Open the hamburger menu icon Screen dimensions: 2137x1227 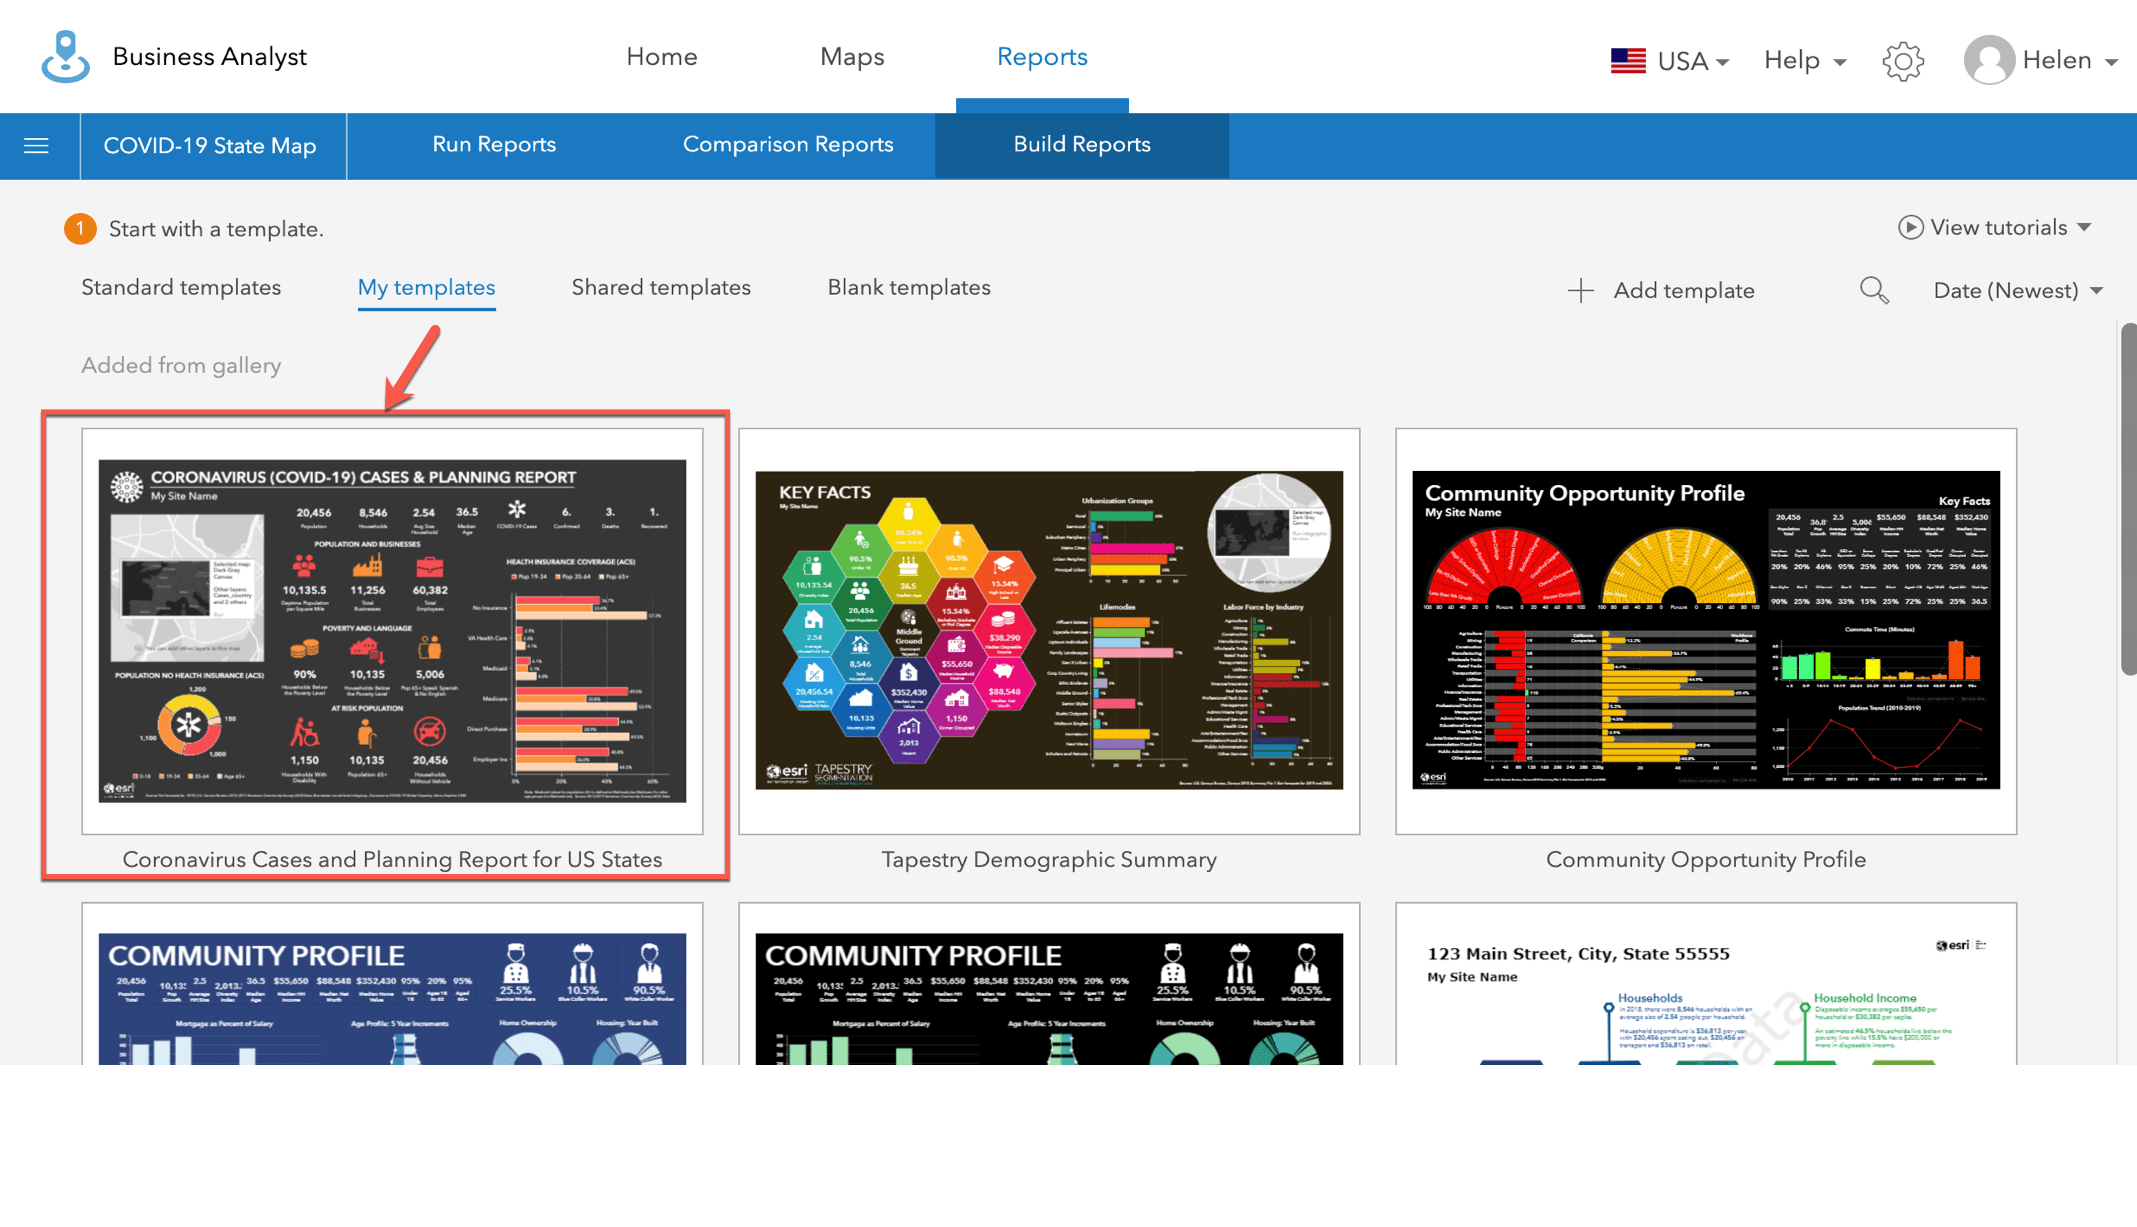[37, 146]
